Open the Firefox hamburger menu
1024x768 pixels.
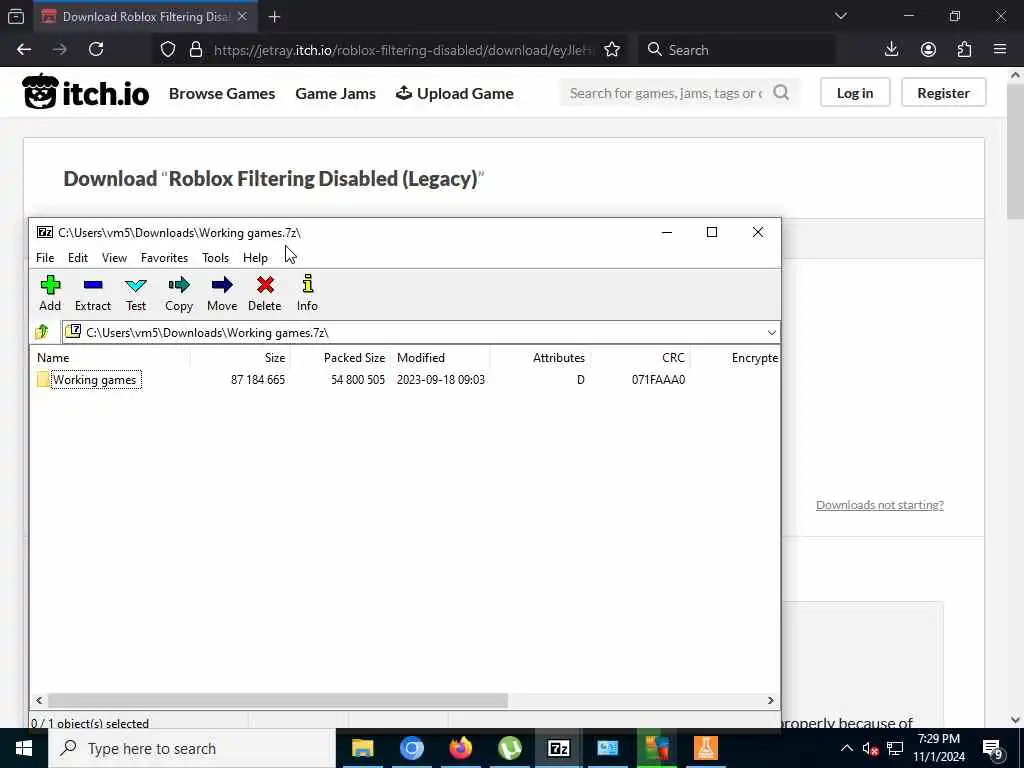click(x=1000, y=50)
